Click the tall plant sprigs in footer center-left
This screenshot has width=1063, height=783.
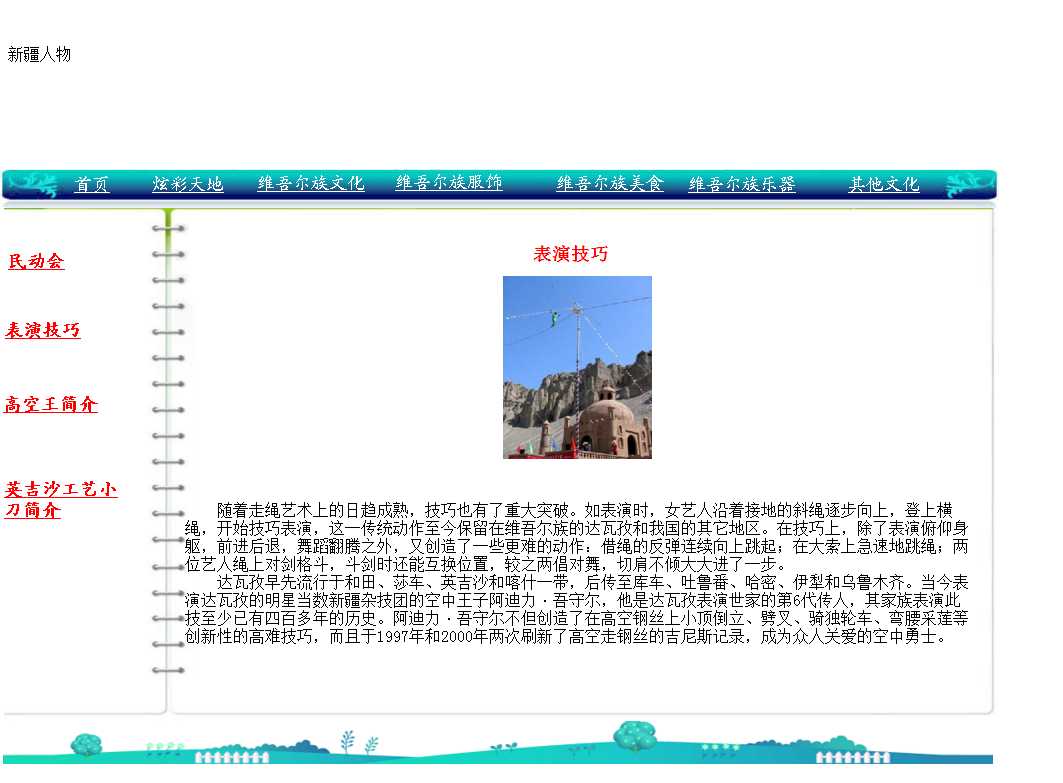click(x=347, y=742)
